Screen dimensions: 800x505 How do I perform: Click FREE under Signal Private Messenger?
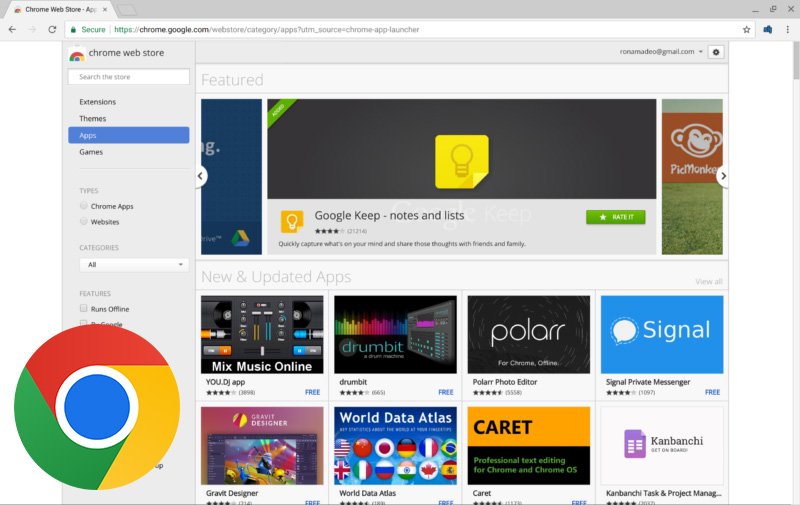pyautogui.click(x=712, y=392)
